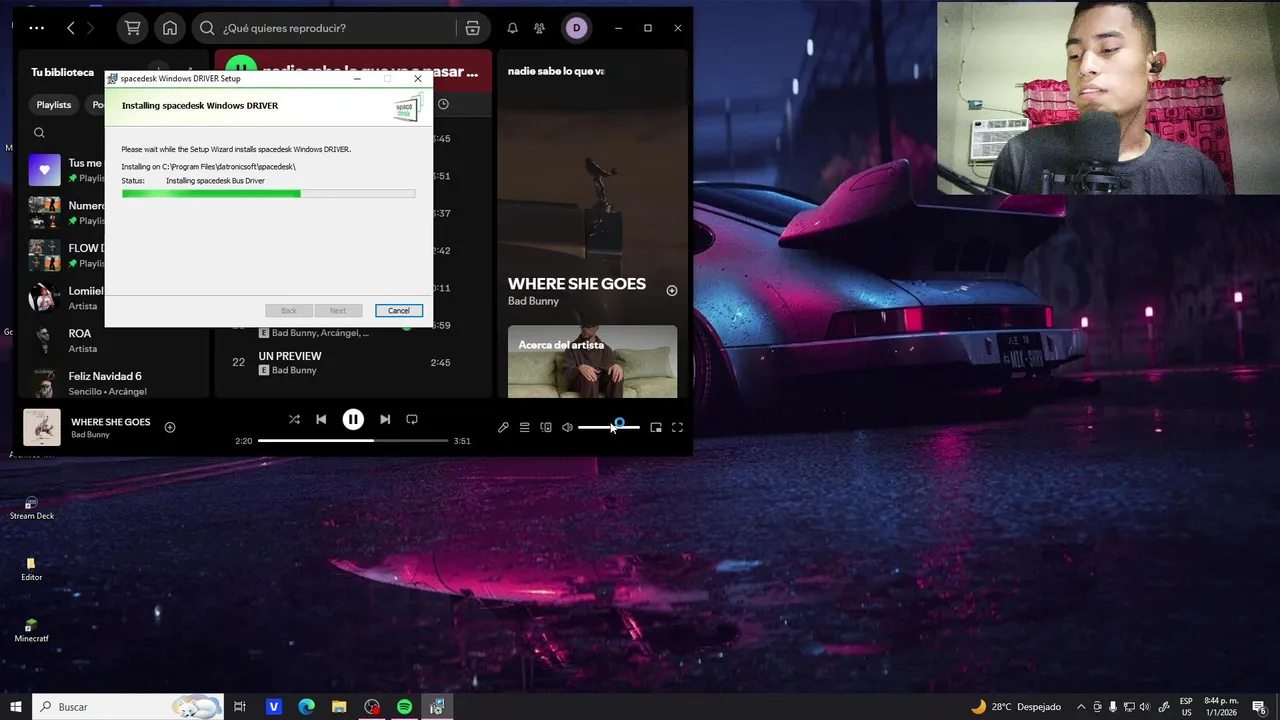Image resolution: width=1280 pixels, height=720 pixels.
Task: Open the taskbar clock and calendar
Action: pos(1220,707)
